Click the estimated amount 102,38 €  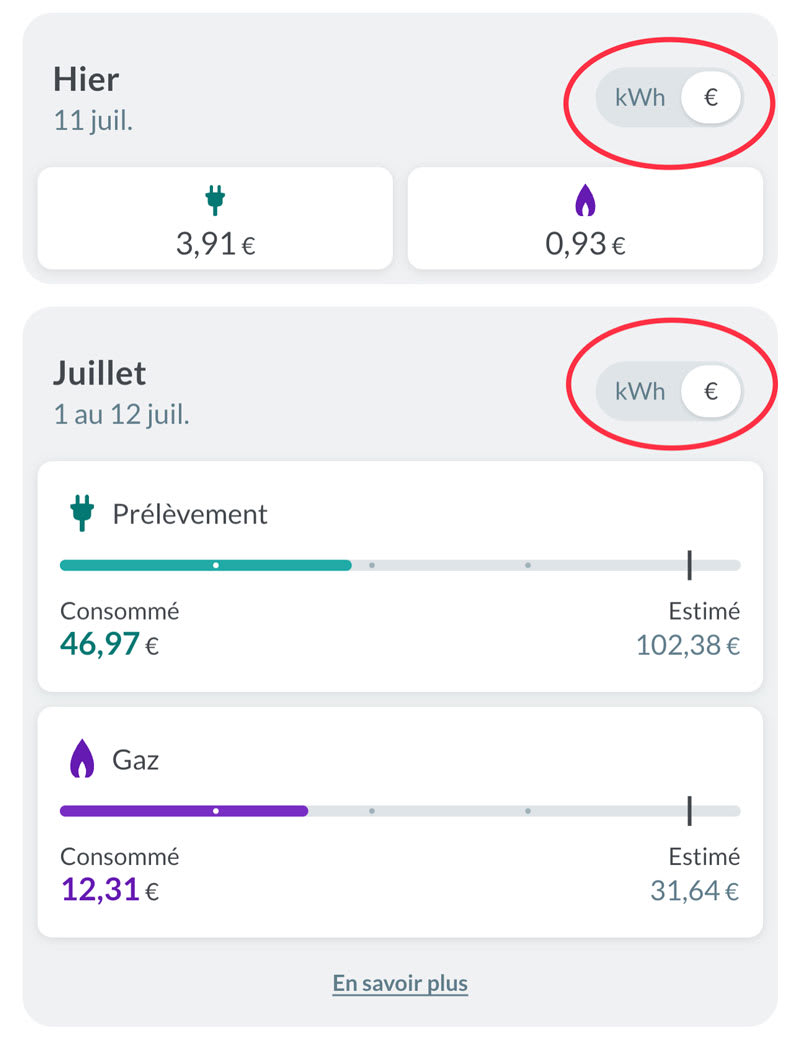pos(688,645)
